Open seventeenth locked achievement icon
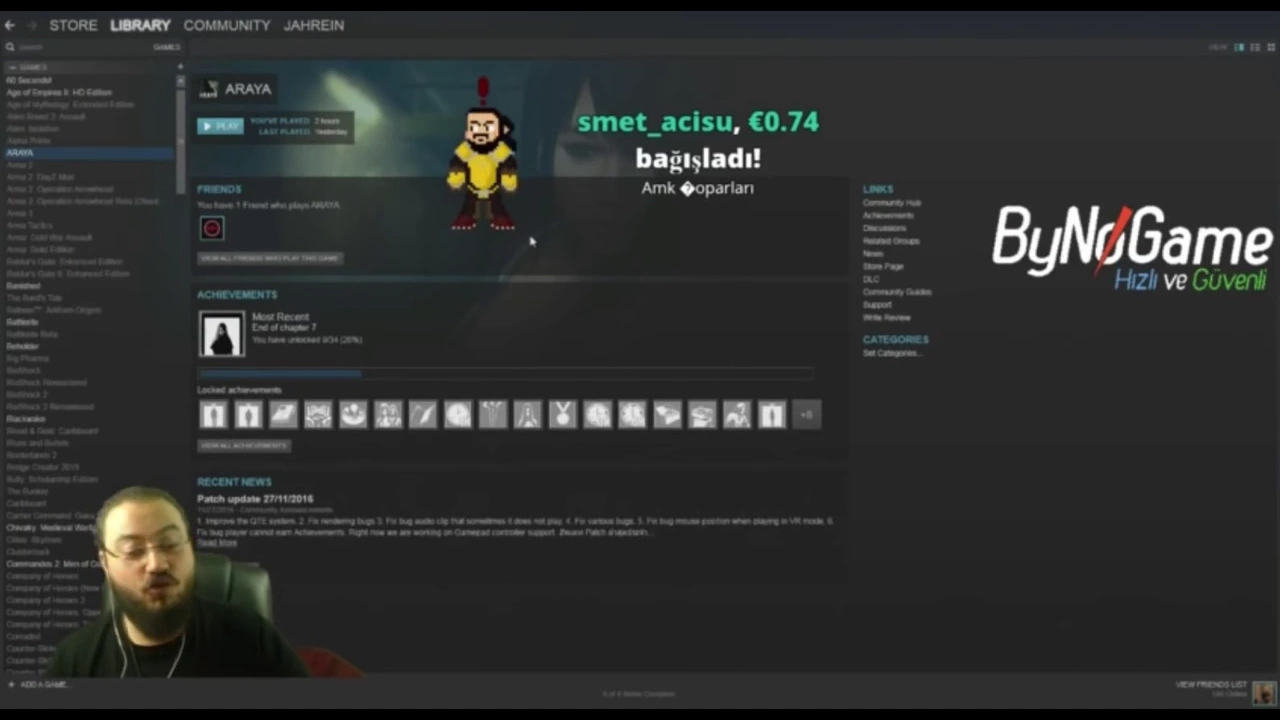Screen dimensions: 1280x720 (772, 414)
